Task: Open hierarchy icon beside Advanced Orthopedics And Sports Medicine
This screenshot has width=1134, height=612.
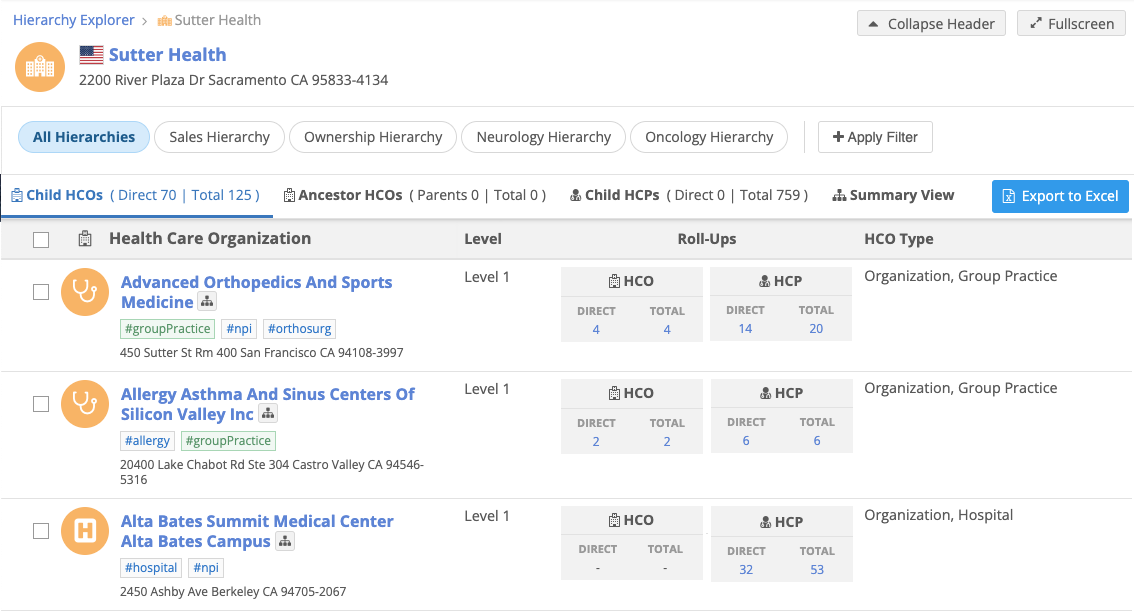Action: [x=207, y=302]
